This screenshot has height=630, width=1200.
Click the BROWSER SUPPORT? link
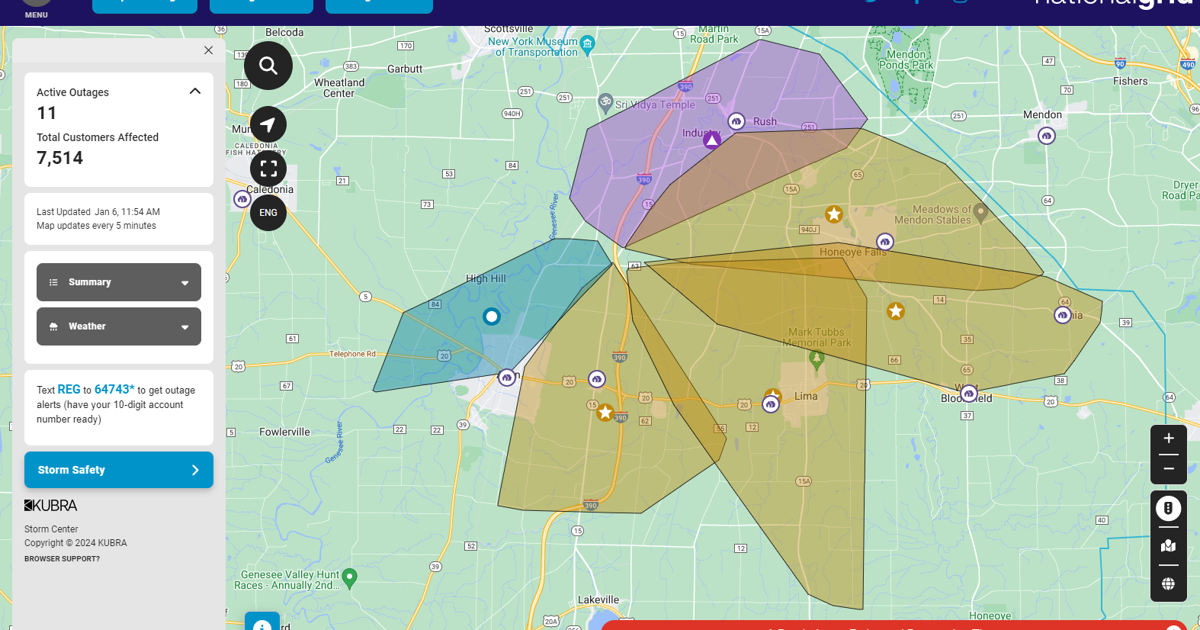coord(62,559)
